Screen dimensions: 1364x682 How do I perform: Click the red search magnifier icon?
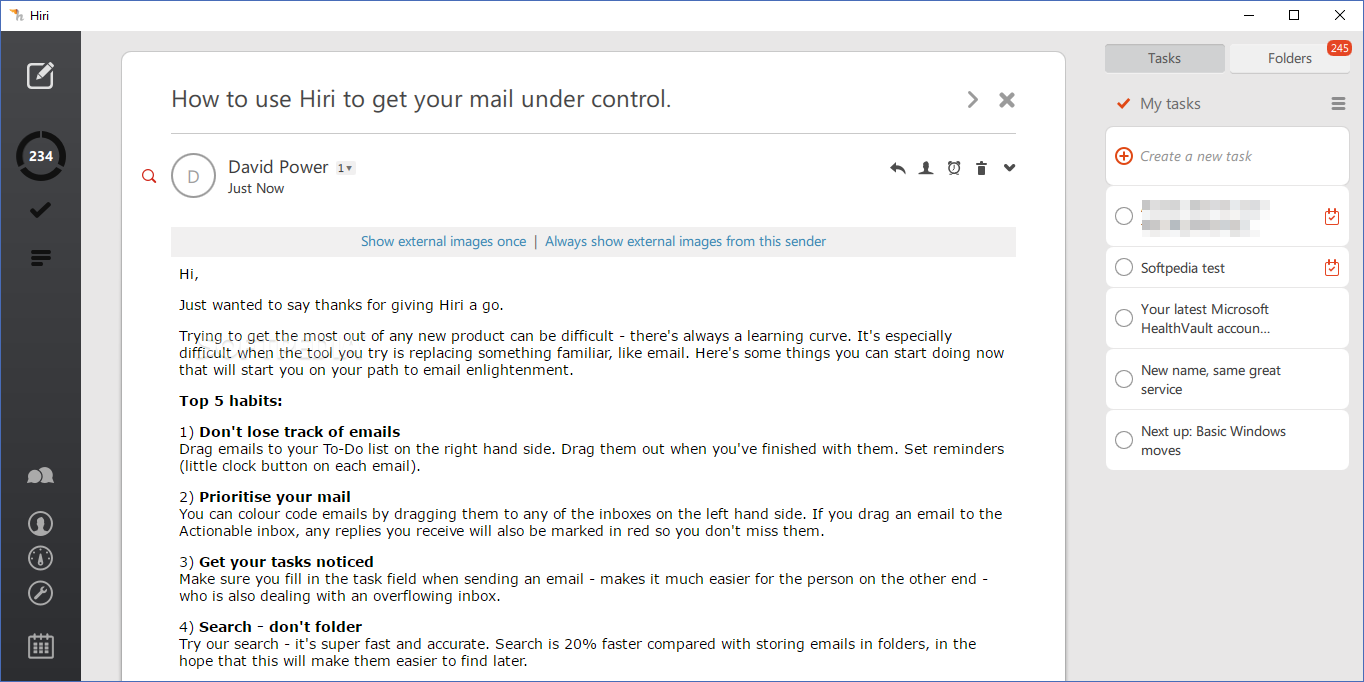pos(149,177)
